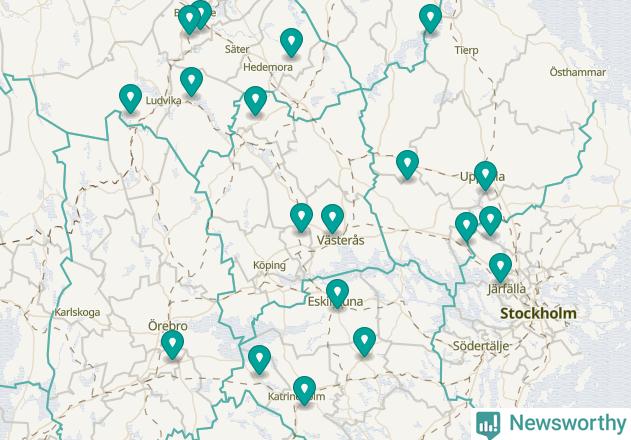Click the pin over Eskilstuna

(337, 294)
